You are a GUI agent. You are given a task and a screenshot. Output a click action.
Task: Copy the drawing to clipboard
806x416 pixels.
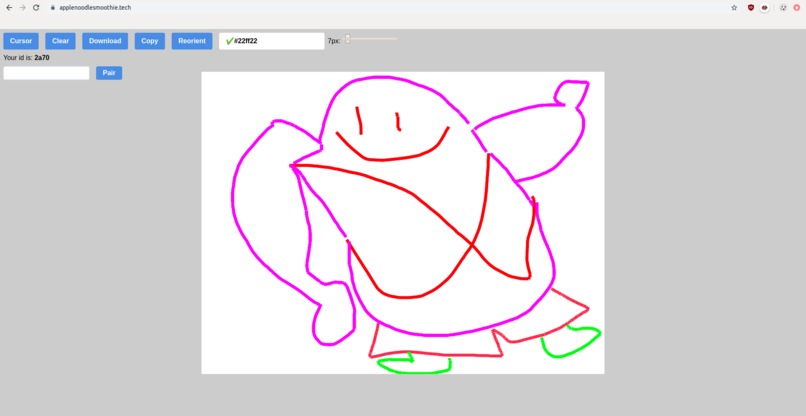[x=150, y=41]
